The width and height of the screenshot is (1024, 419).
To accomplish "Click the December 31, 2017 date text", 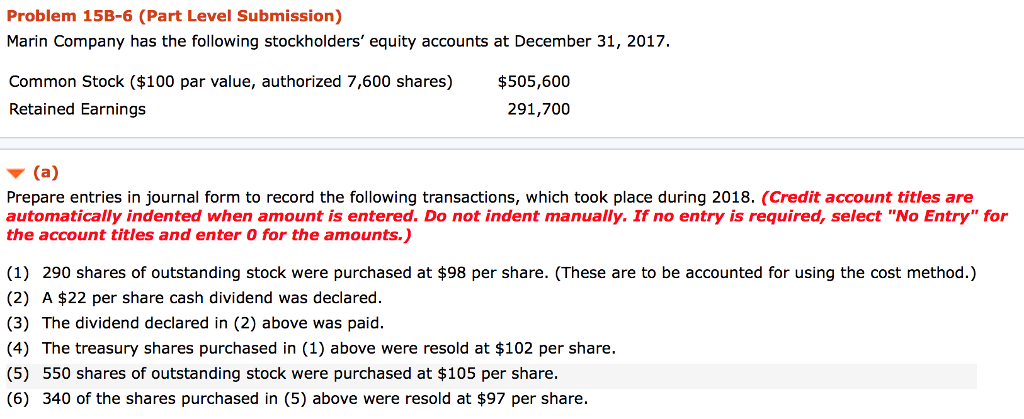I will click(x=588, y=42).
